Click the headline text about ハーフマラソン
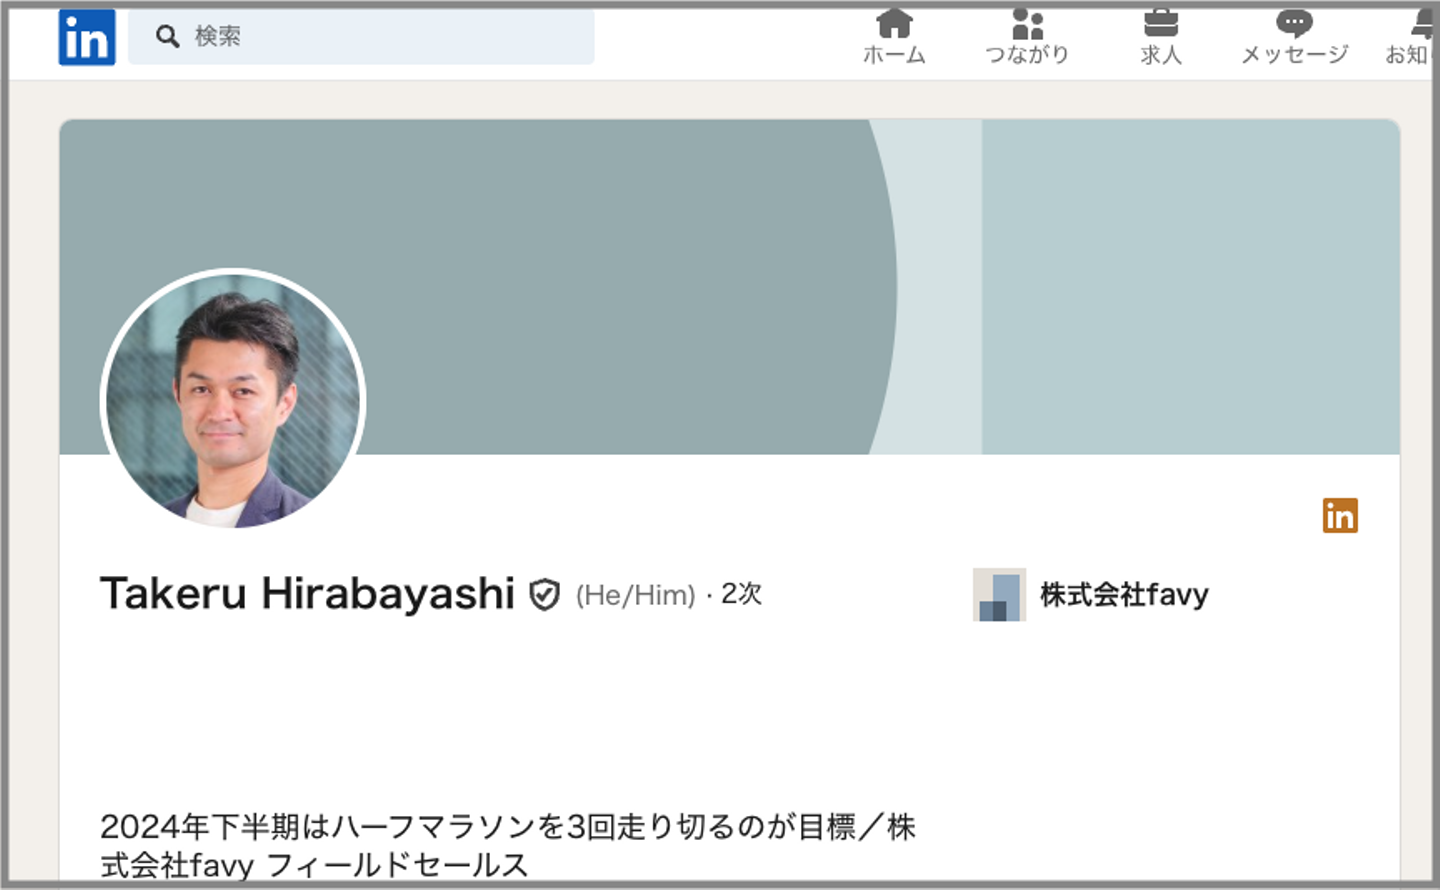Viewport: 1440px width, 890px height. (508, 845)
